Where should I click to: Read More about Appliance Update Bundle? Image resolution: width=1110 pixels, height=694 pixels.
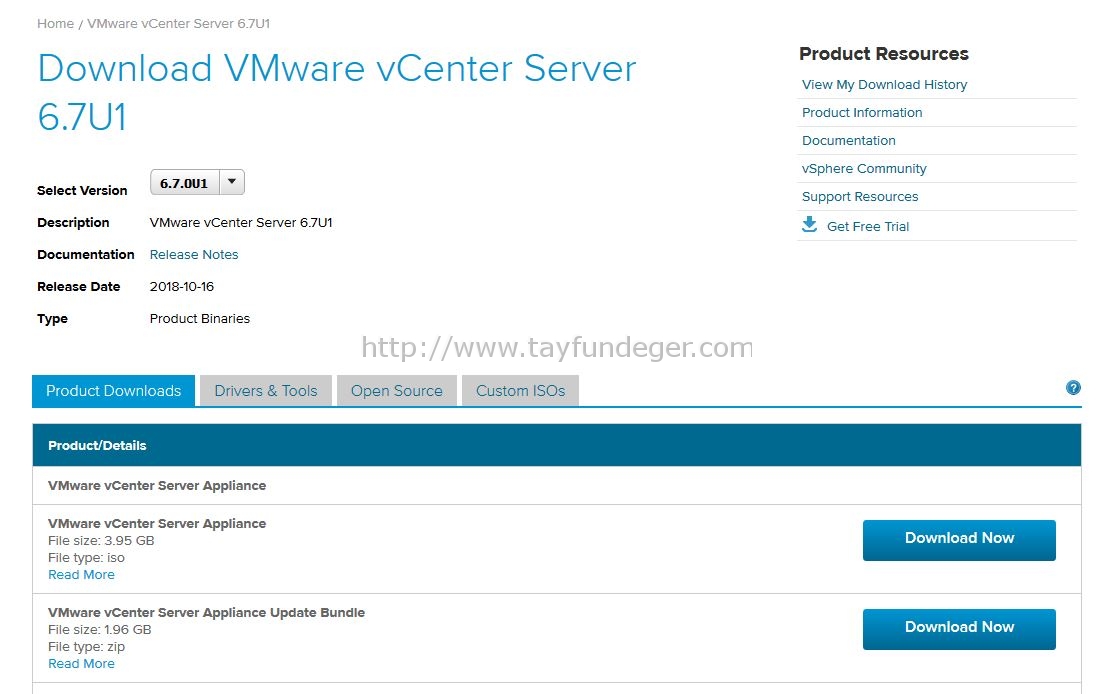81,664
